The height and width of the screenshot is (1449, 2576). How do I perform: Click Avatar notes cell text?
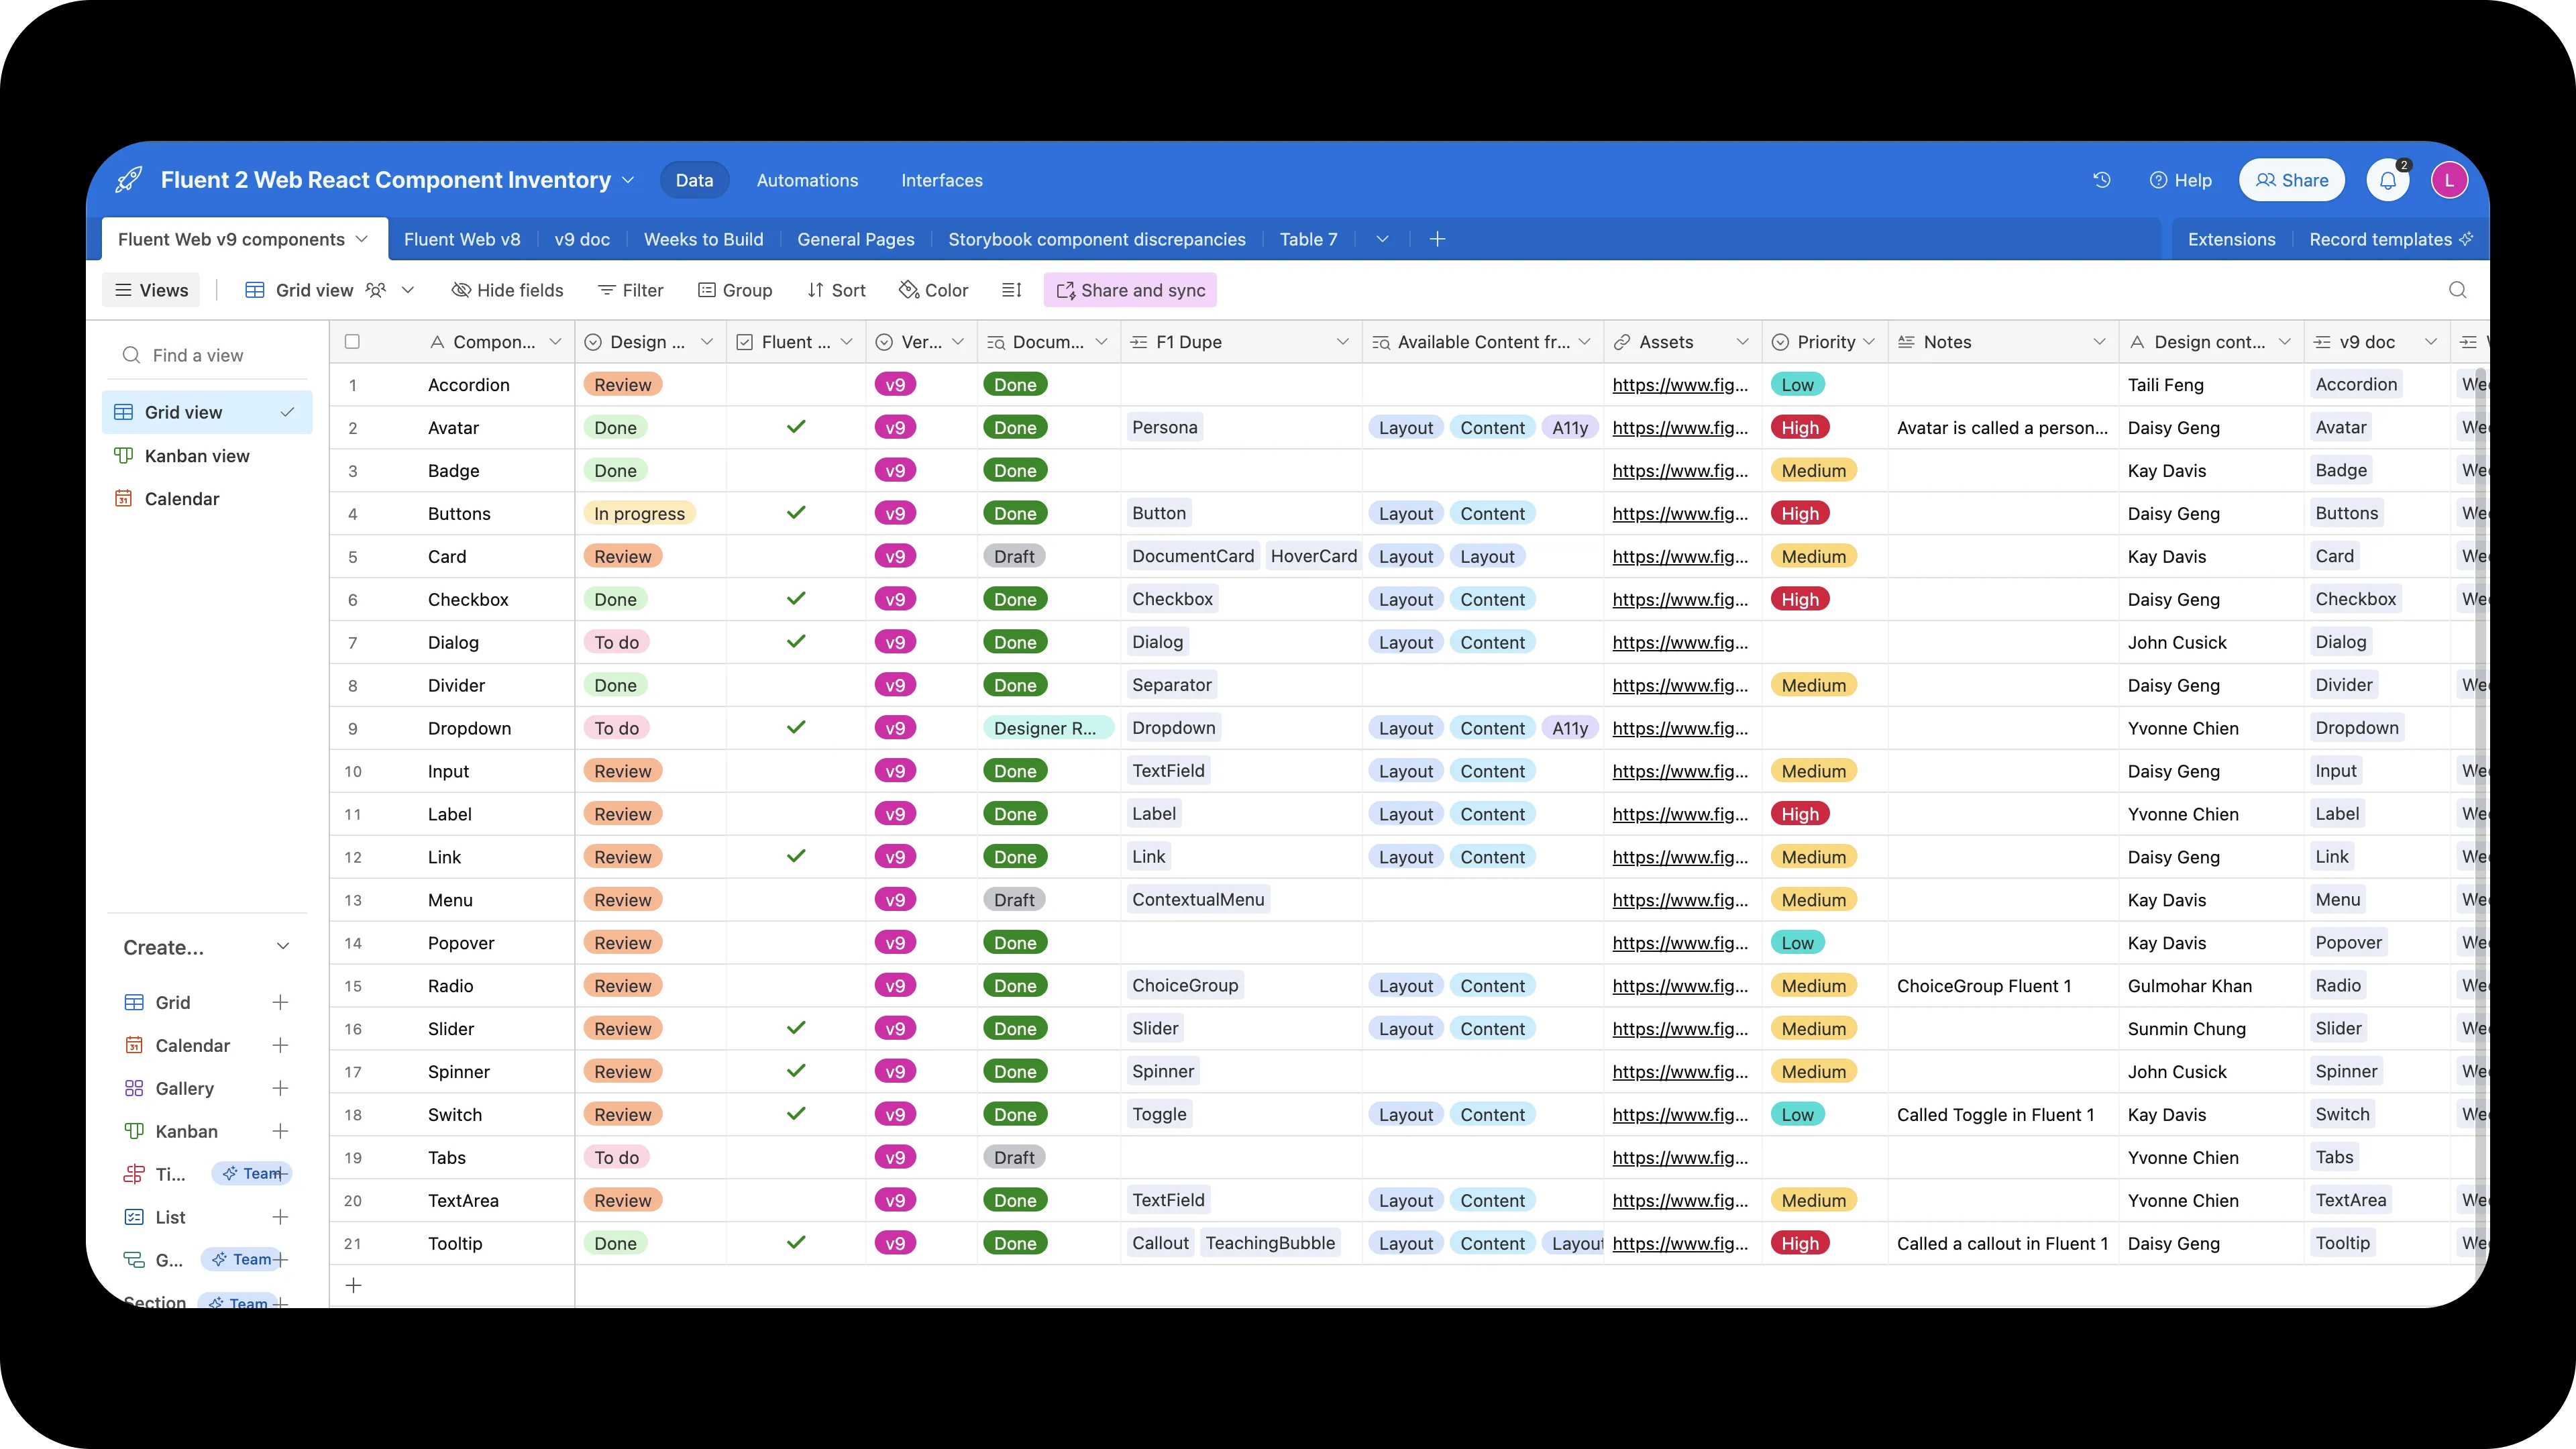pyautogui.click(x=2002, y=427)
